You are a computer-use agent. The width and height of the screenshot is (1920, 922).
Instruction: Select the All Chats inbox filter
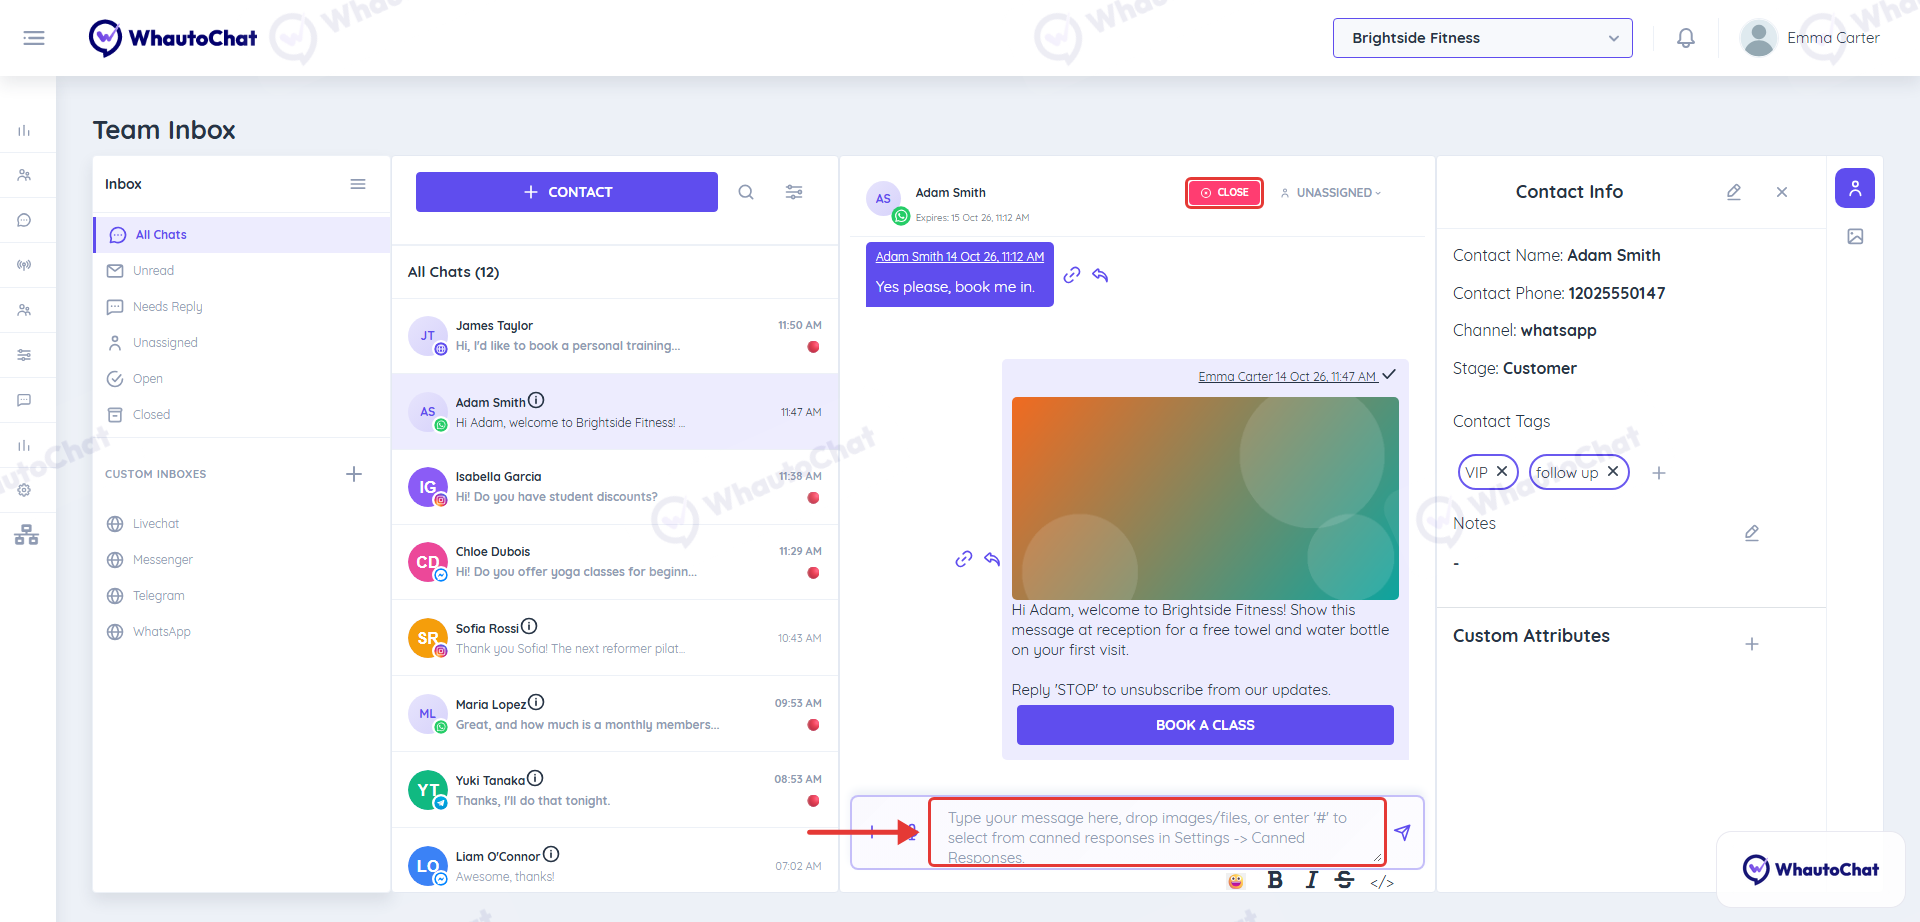point(242,235)
